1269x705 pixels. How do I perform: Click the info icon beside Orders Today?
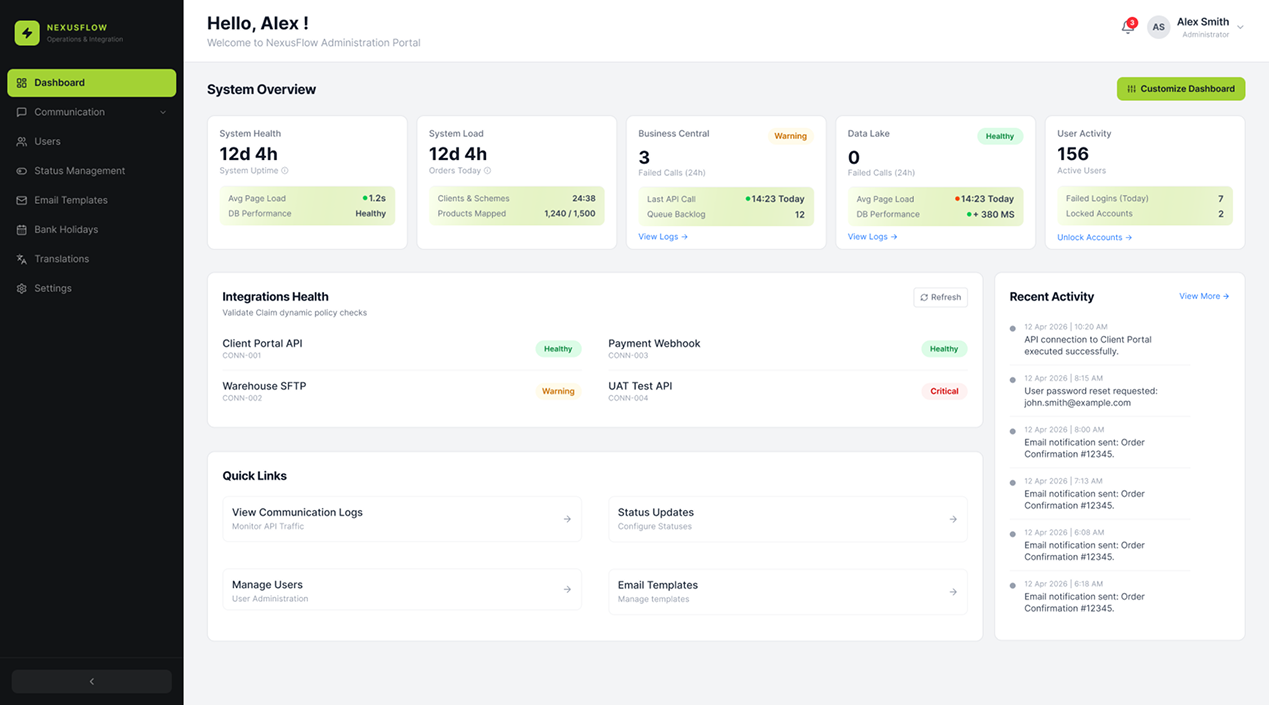pyautogui.click(x=488, y=171)
